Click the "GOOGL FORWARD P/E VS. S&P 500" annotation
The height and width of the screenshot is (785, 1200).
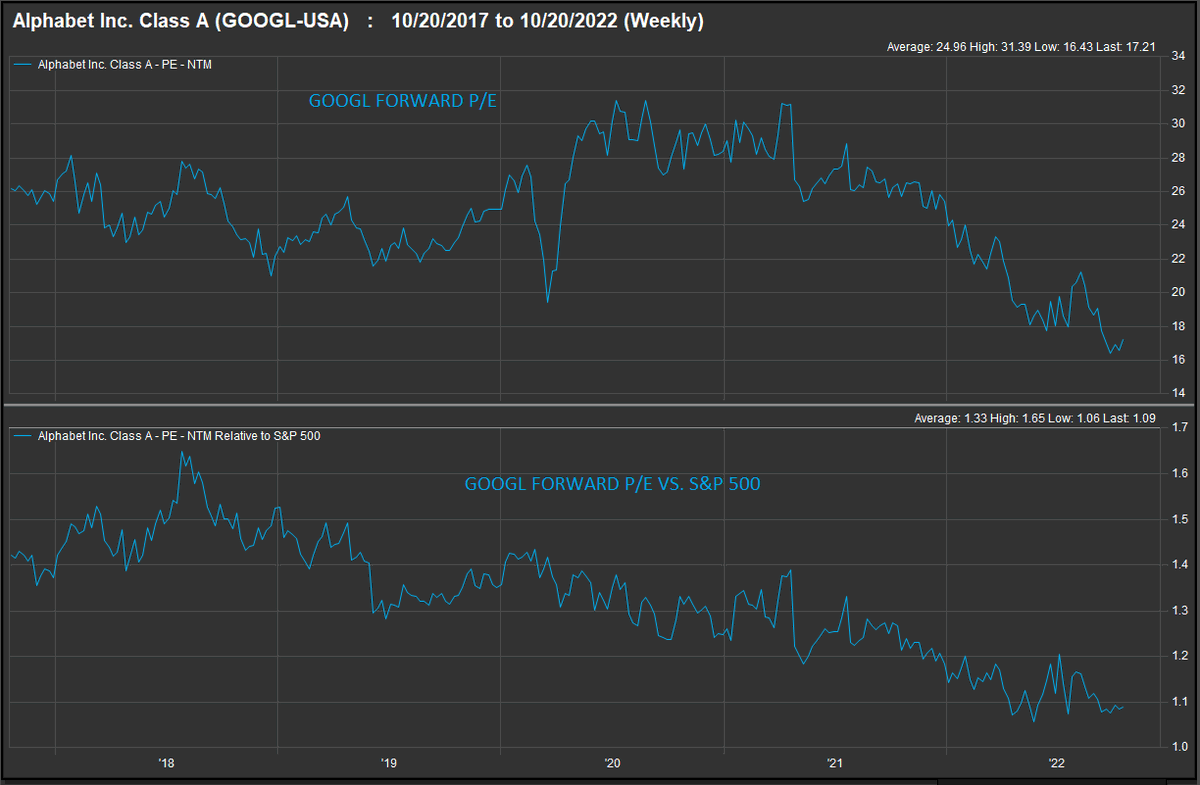(x=612, y=484)
